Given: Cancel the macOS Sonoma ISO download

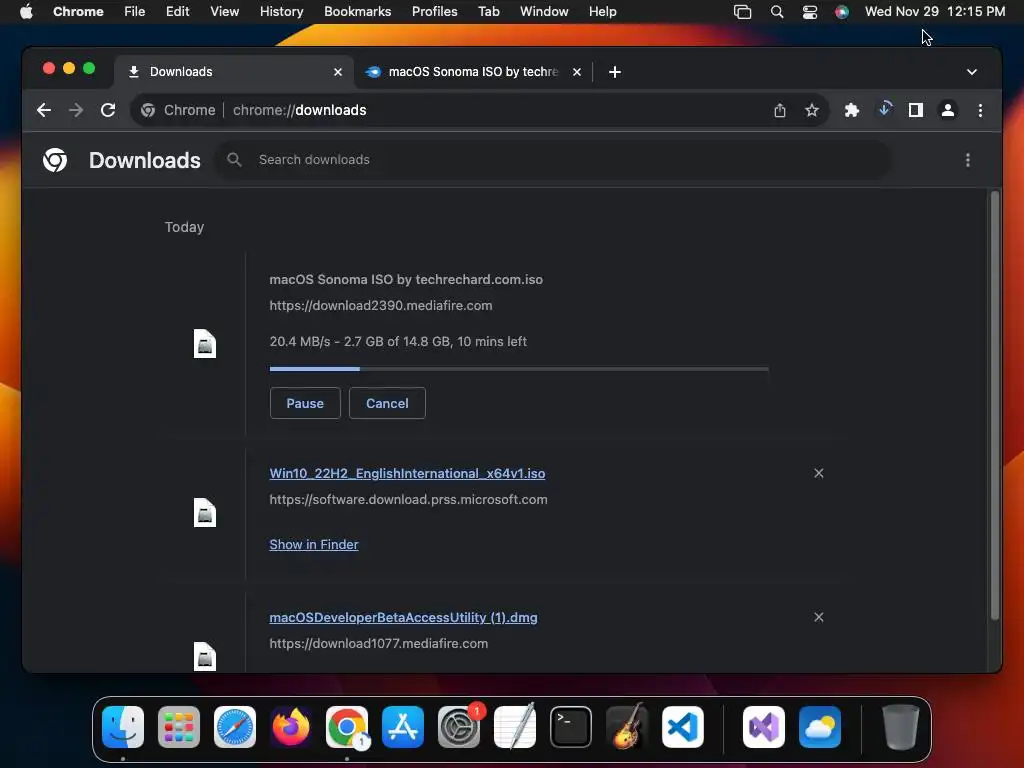Looking at the screenshot, I should pos(387,403).
